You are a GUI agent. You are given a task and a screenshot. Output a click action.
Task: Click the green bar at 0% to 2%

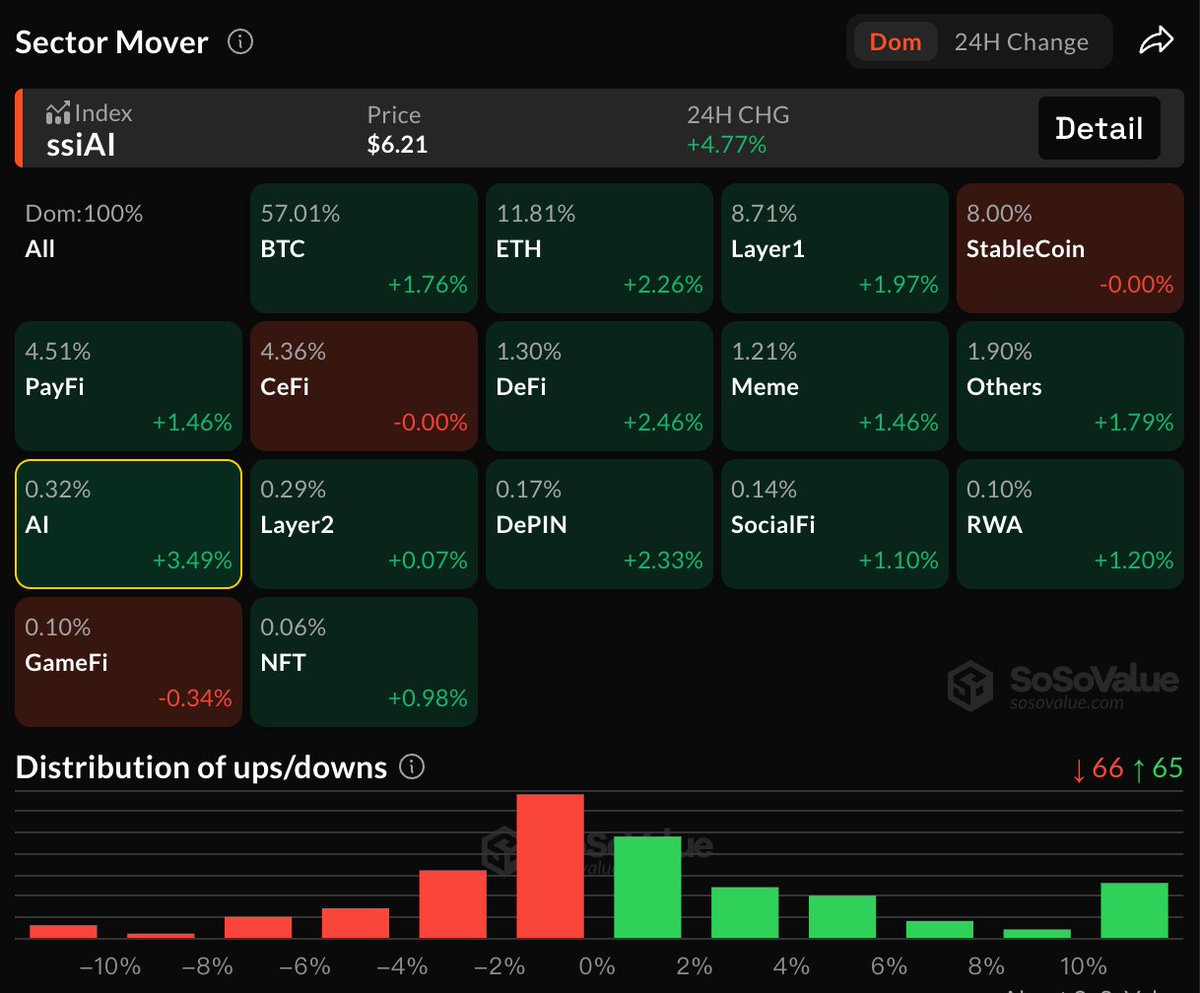click(x=648, y=887)
